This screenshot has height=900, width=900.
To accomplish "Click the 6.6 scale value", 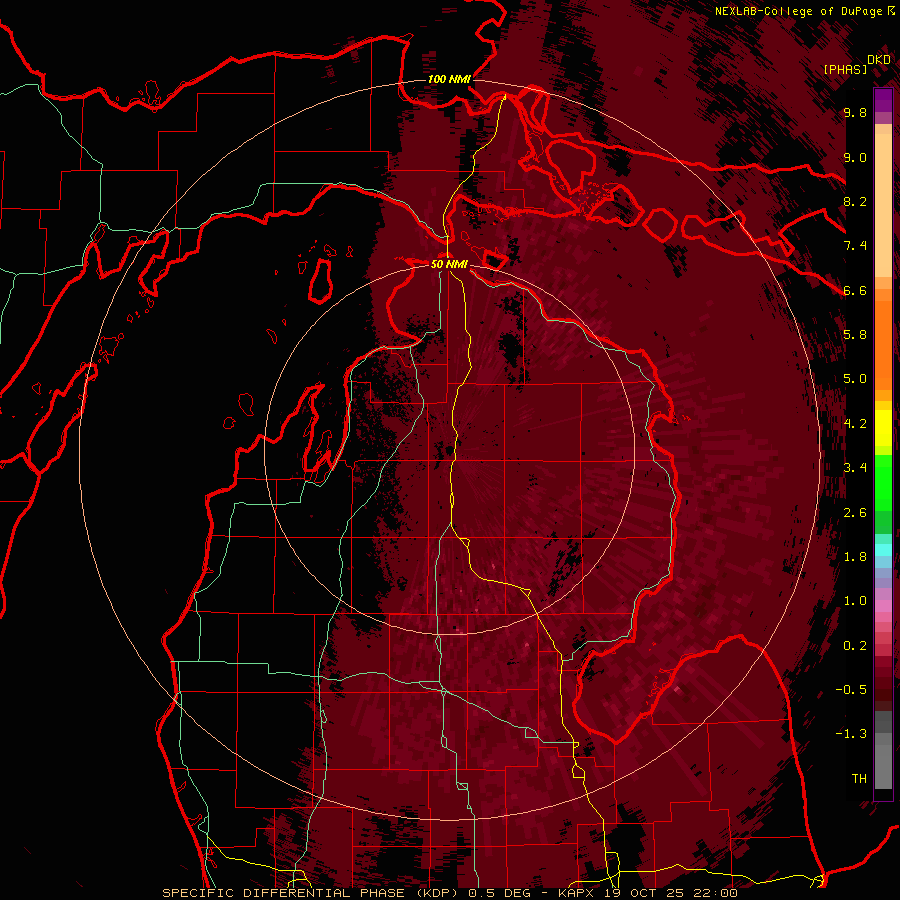I will [x=855, y=290].
